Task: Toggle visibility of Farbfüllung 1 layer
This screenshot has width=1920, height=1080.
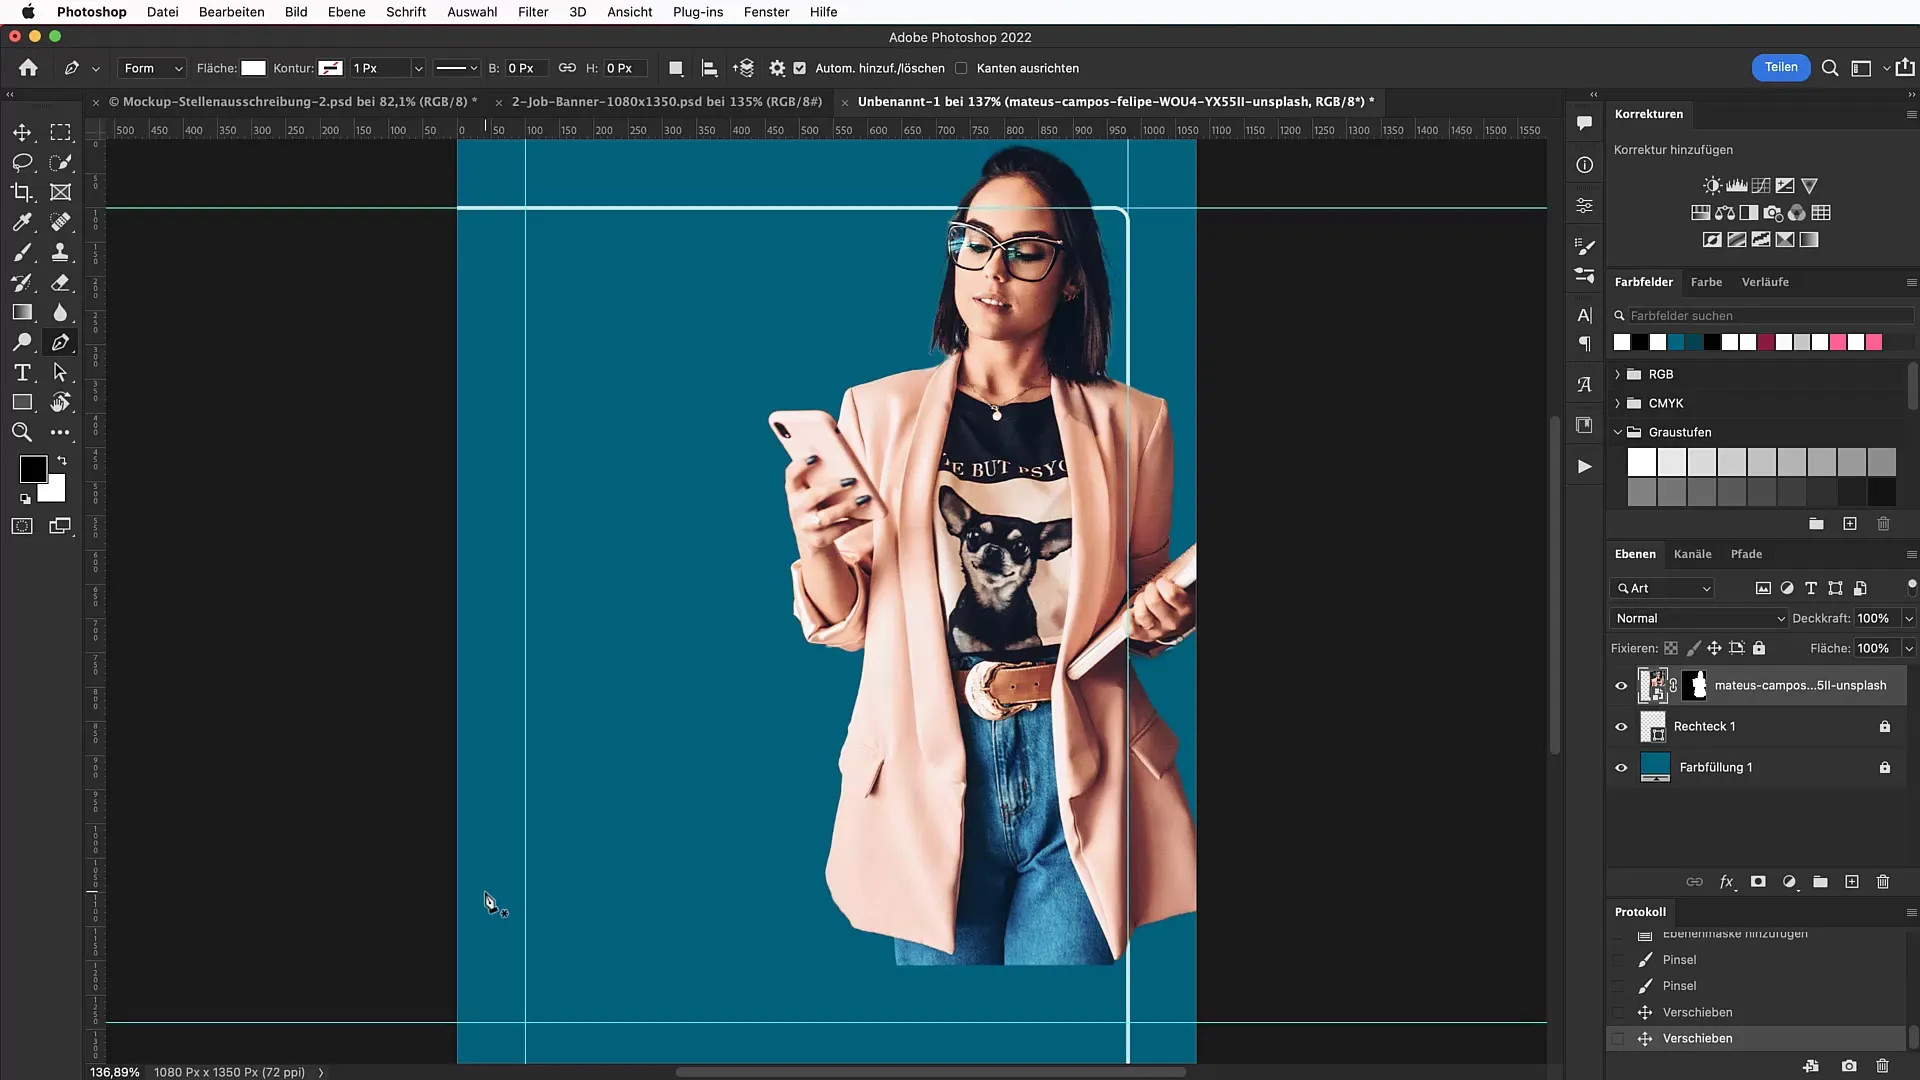Action: pos(1621,767)
